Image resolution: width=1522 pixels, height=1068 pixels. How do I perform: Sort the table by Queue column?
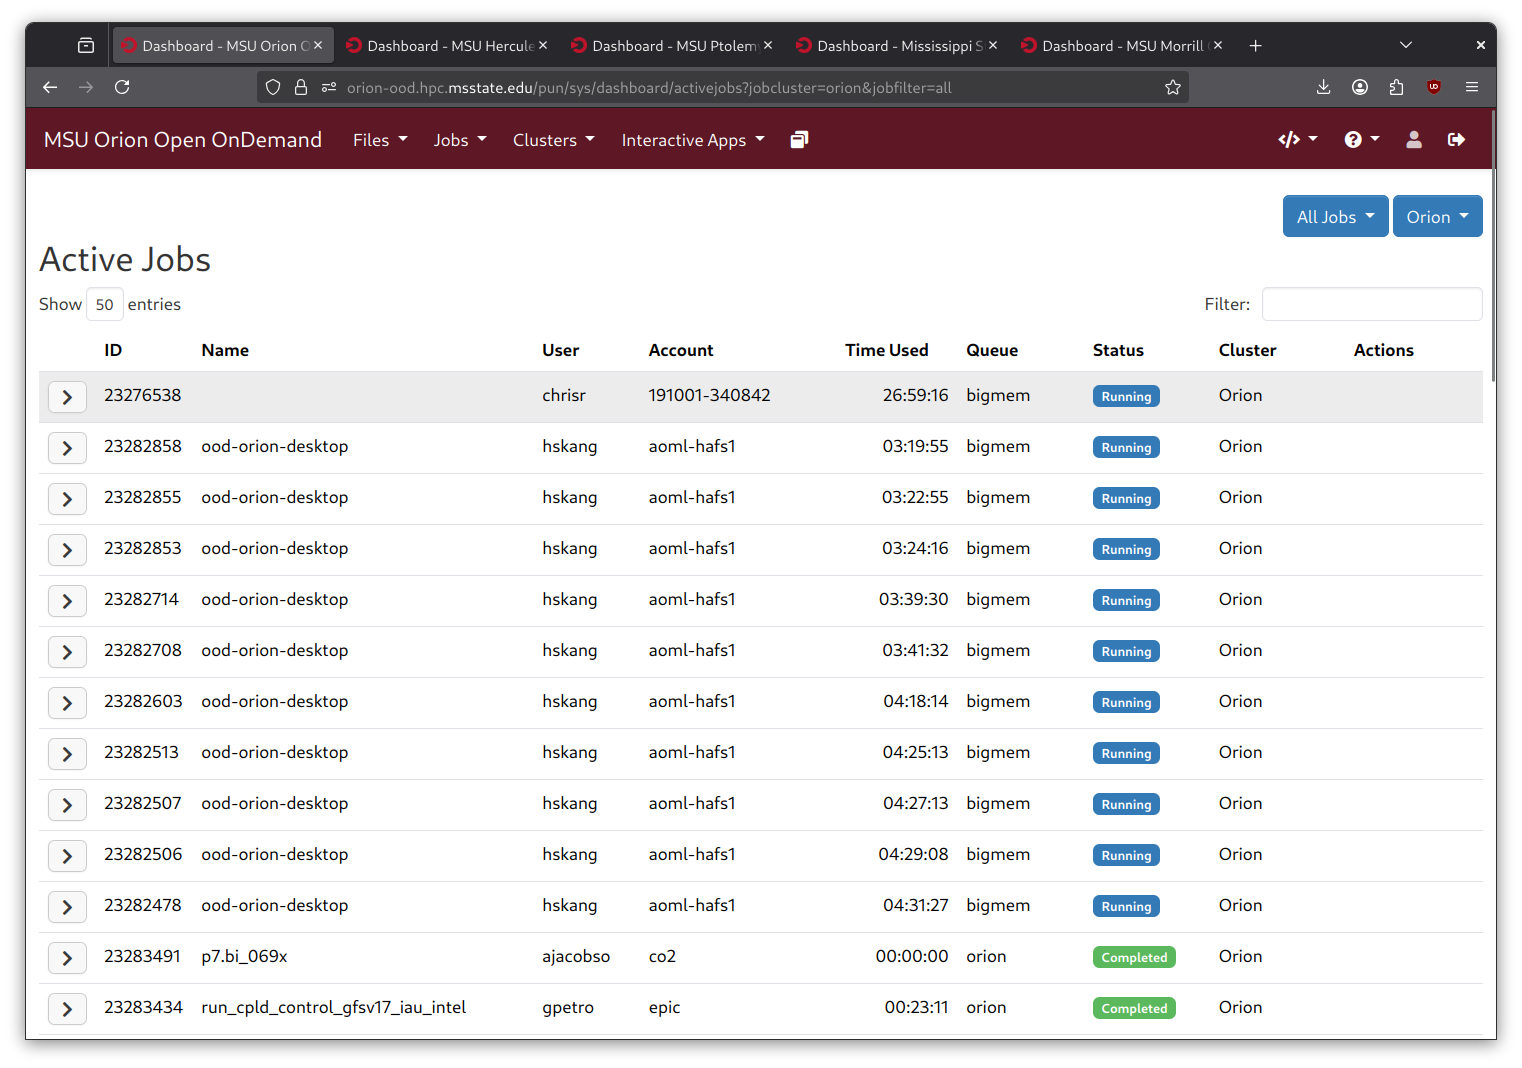992,350
